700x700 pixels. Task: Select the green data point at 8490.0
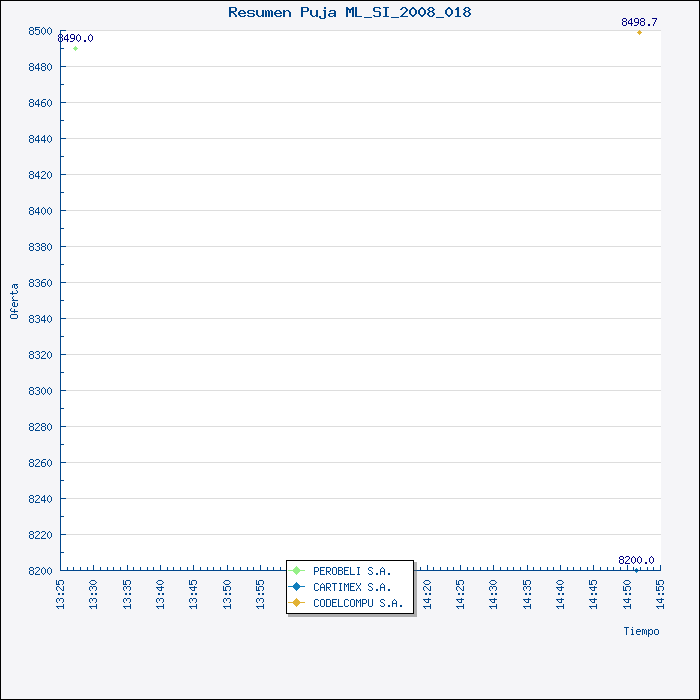point(75,49)
